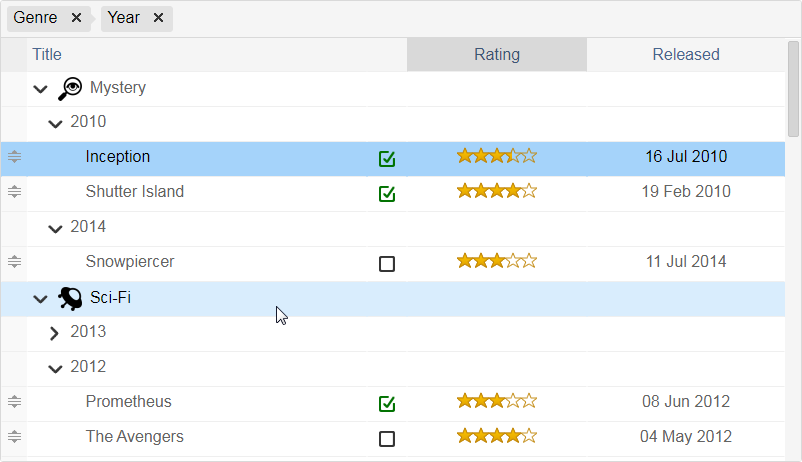Check The Avengers checkbox
Screen dimensions: 802x462
[x=387, y=438]
